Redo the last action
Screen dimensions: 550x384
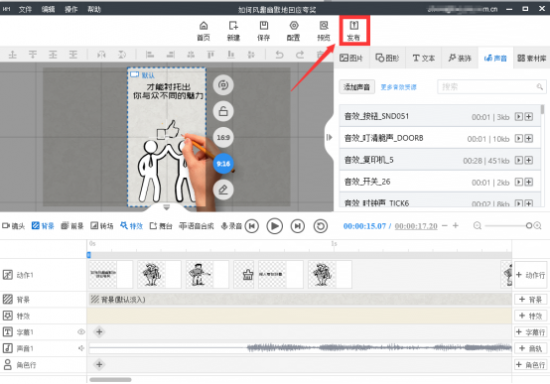click(x=300, y=55)
